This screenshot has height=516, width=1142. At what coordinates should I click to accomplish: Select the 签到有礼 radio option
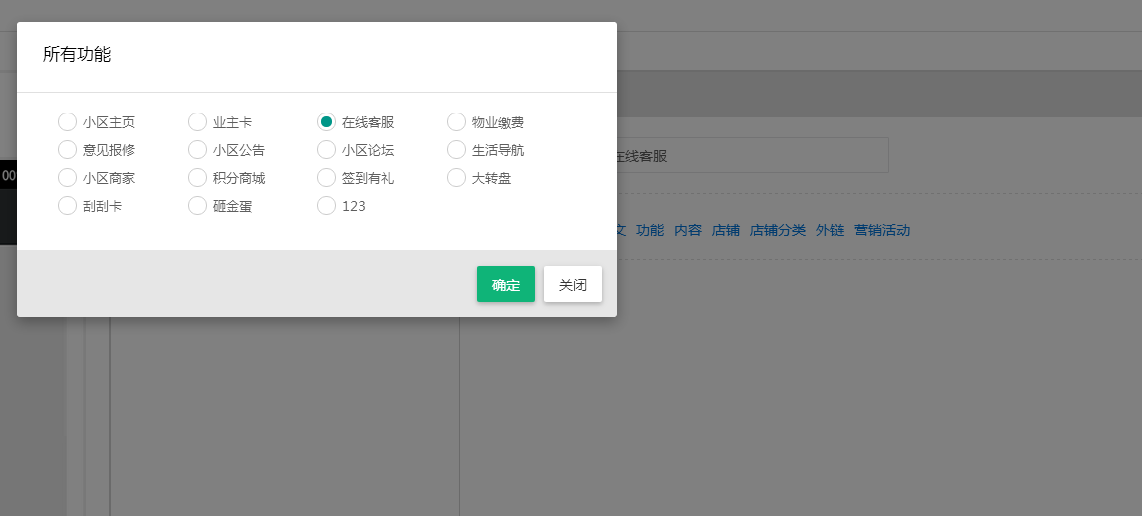point(326,178)
